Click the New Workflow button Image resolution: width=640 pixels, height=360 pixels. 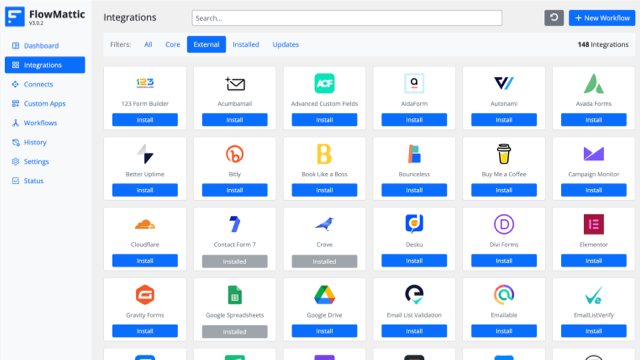click(x=602, y=18)
